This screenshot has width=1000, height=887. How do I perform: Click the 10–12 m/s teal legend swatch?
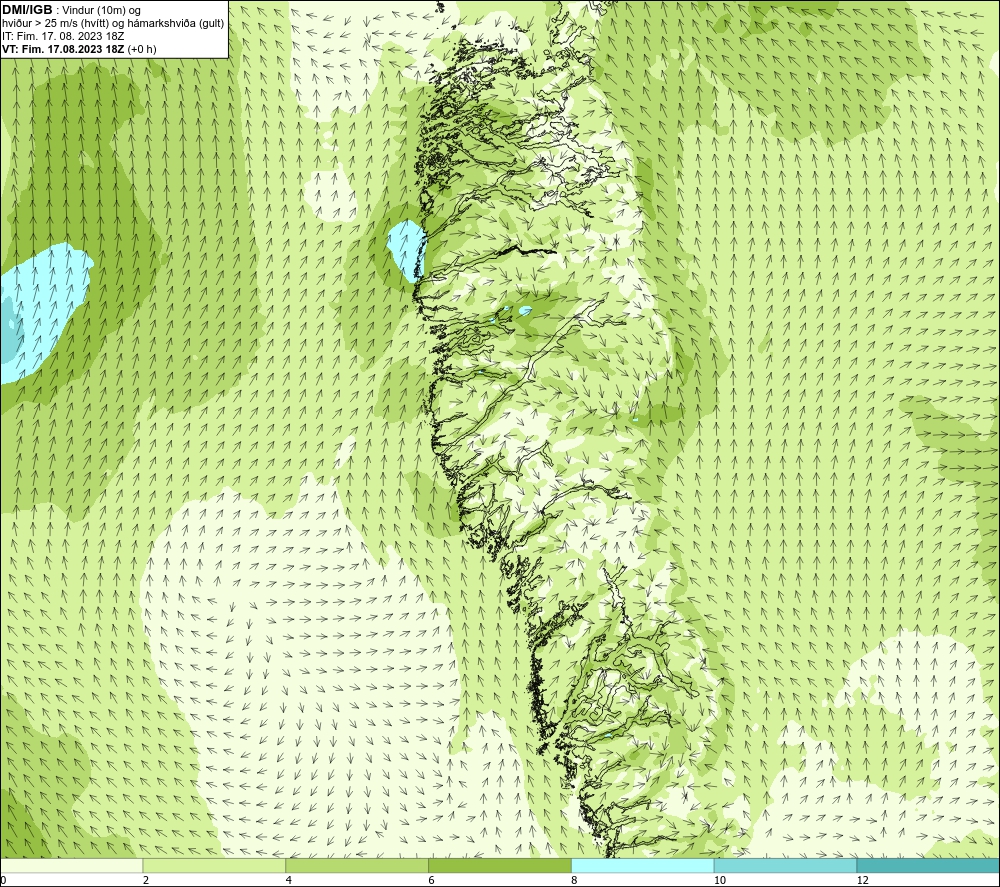point(786,865)
